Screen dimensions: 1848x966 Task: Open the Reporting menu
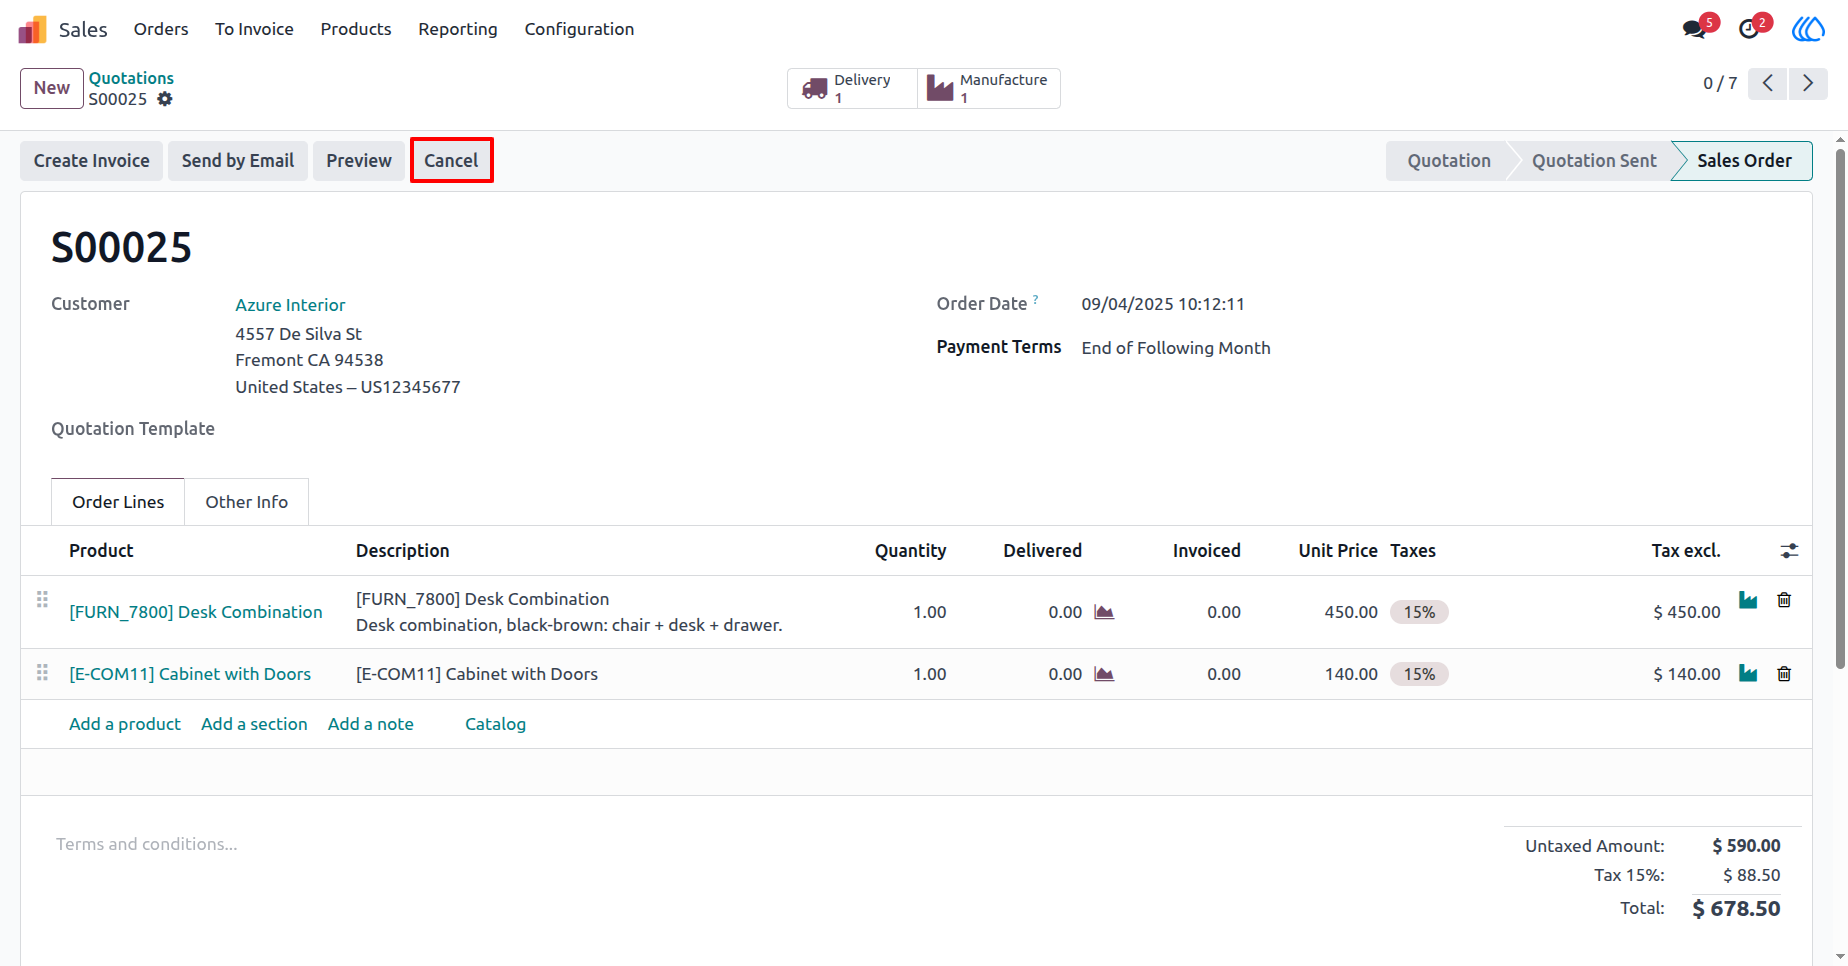coord(458,29)
